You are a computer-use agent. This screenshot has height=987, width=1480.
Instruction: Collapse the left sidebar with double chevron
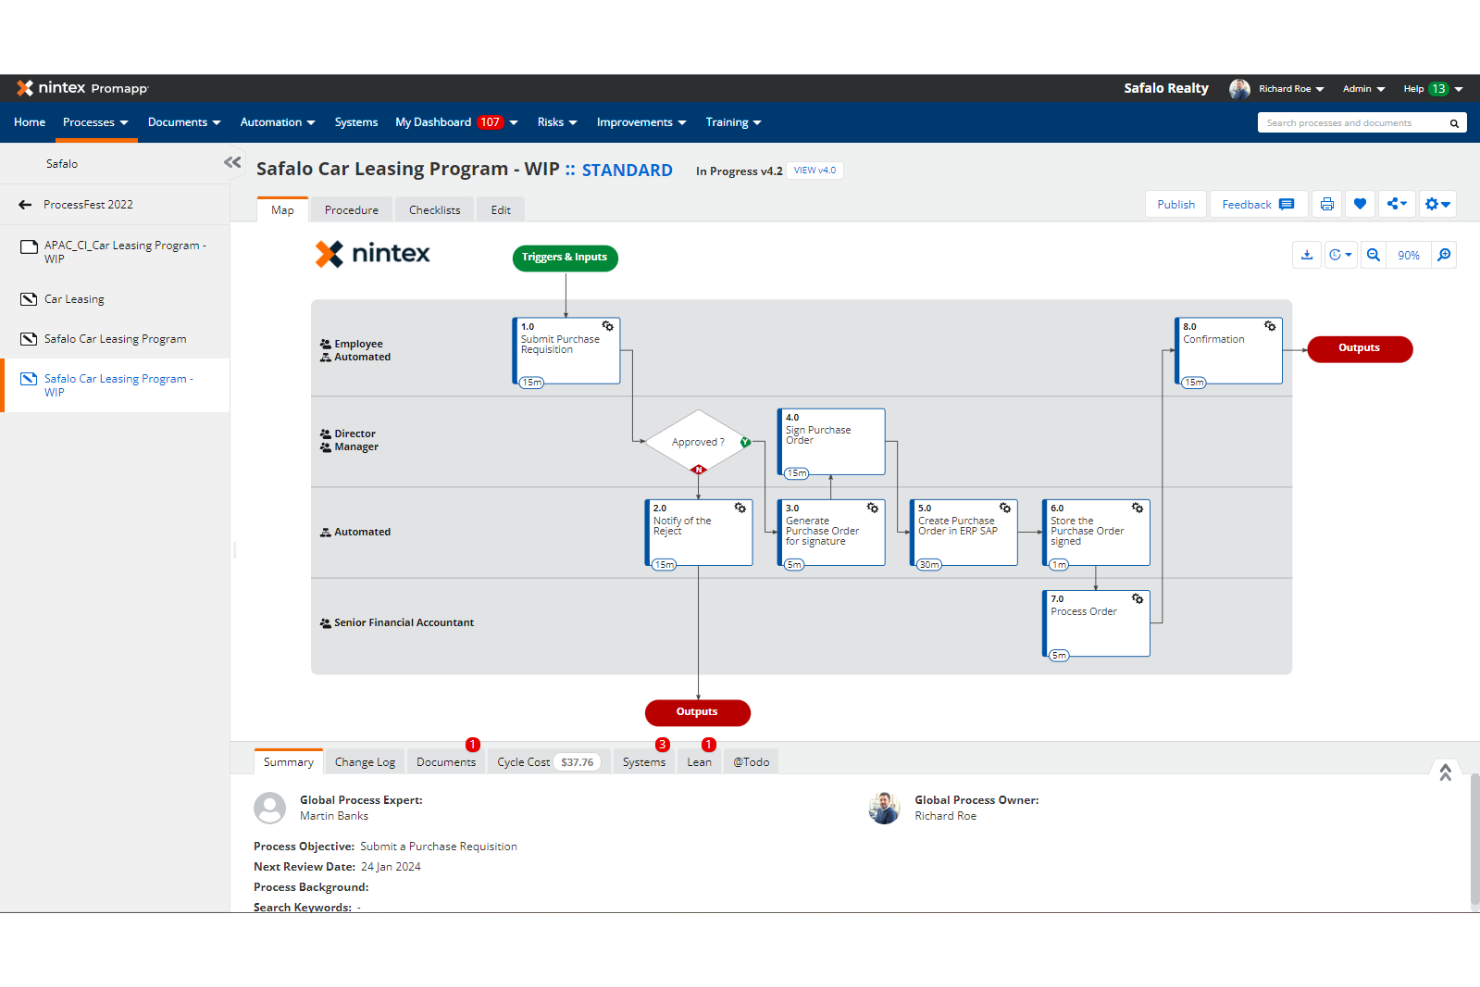coord(232,162)
